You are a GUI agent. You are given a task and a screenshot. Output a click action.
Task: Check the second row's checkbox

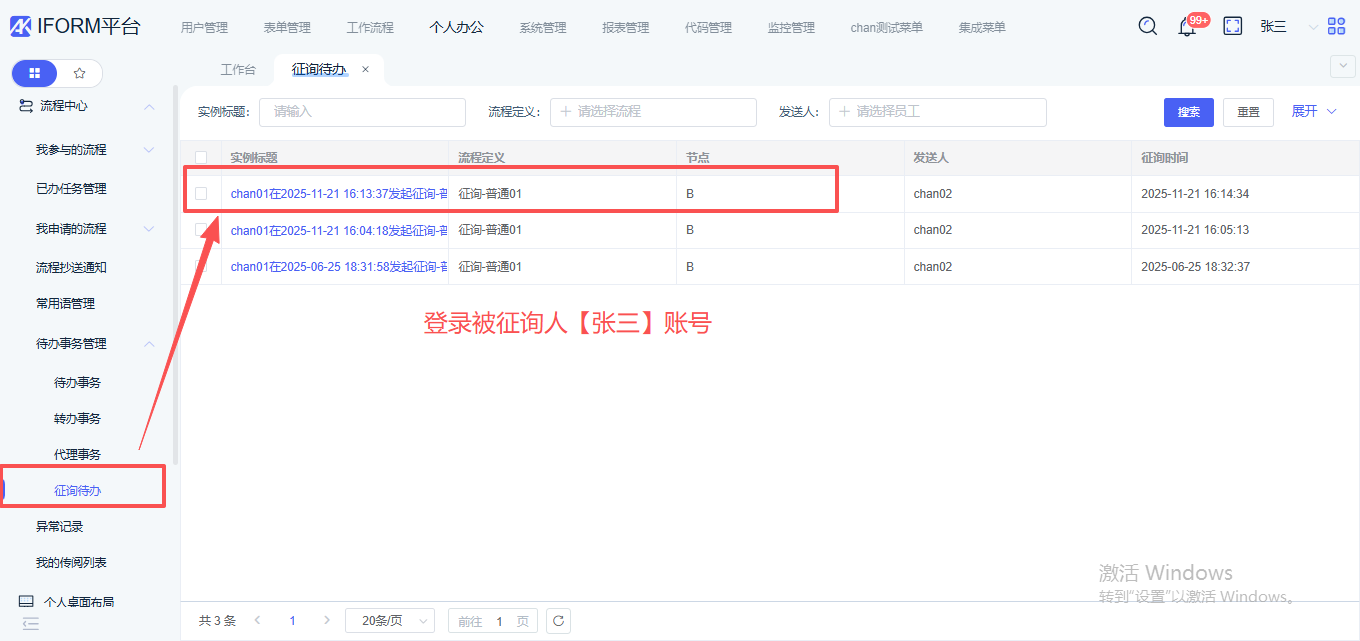[x=201, y=230]
